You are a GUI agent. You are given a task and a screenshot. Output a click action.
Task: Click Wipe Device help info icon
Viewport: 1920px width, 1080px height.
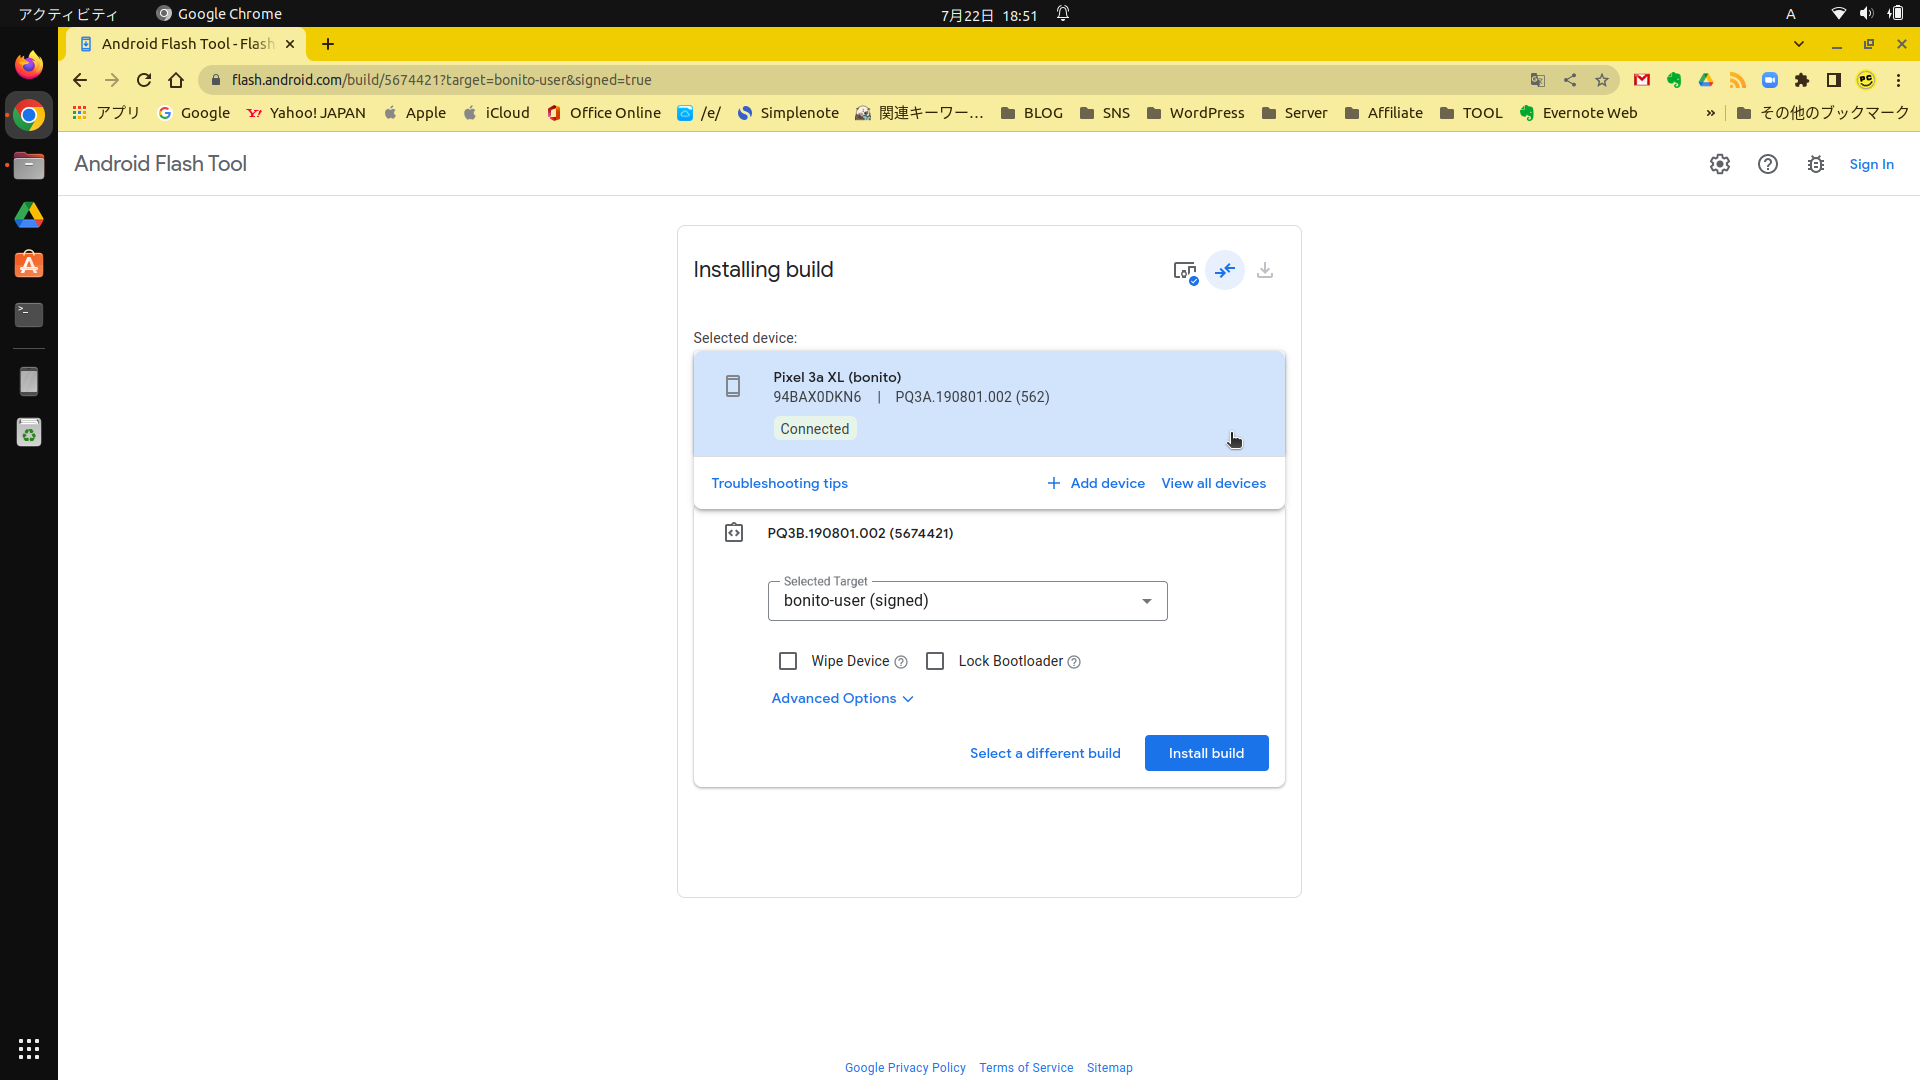(901, 662)
